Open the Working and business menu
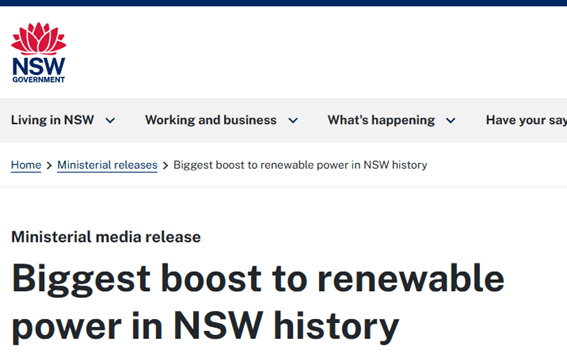The image size is (567, 361). 211,120
